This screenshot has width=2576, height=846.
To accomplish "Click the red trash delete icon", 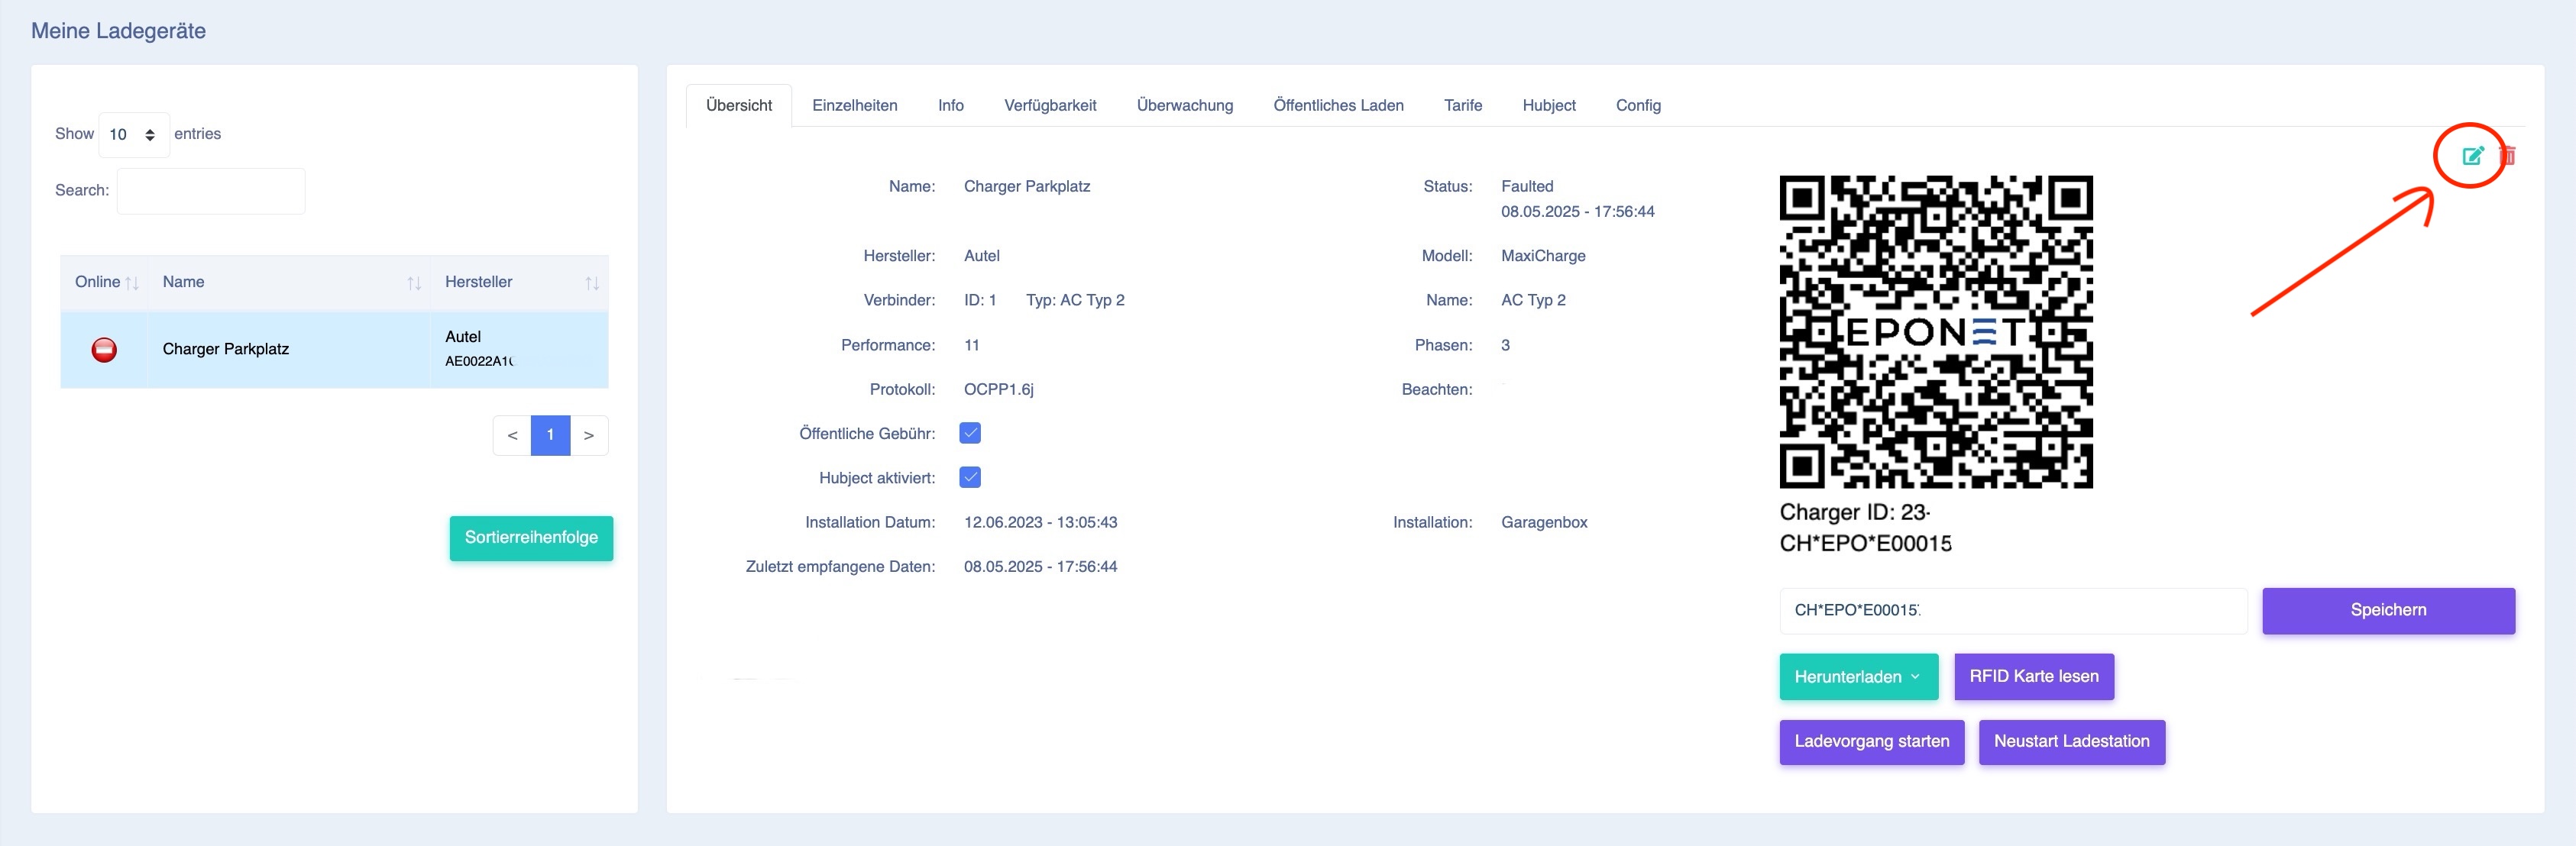I will click(x=2508, y=155).
